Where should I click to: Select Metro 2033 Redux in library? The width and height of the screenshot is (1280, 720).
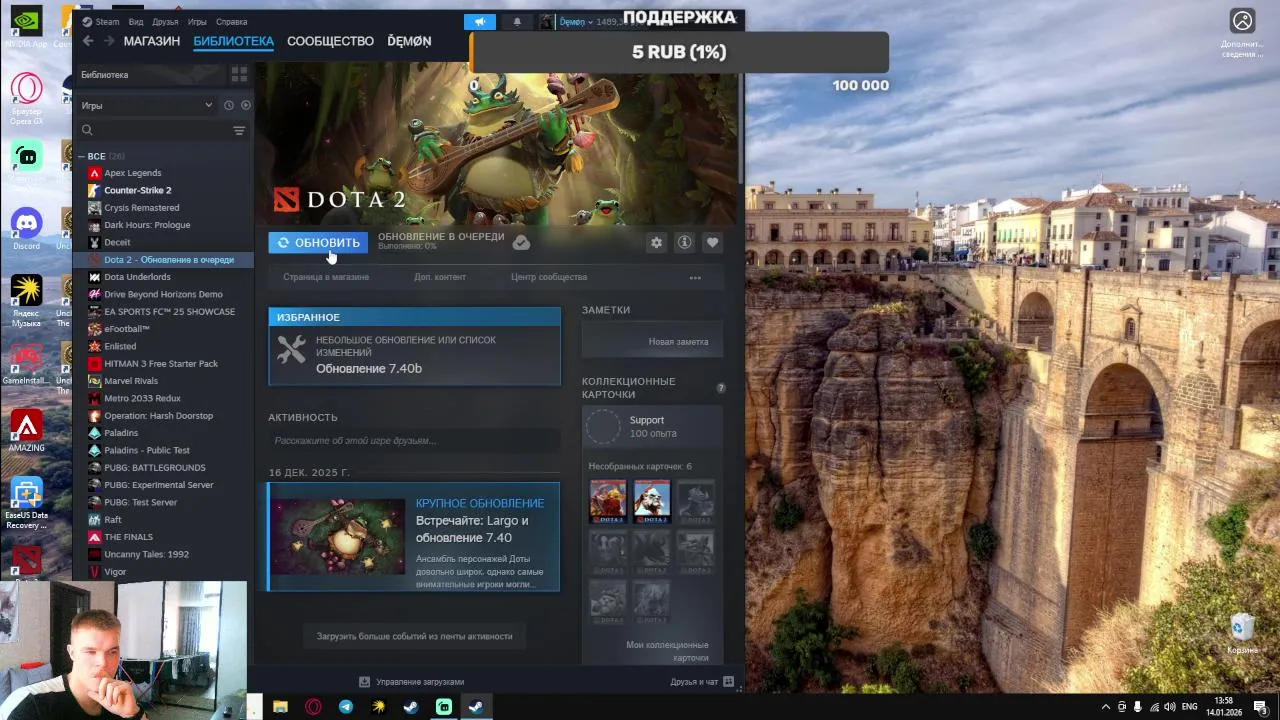pos(142,398)
